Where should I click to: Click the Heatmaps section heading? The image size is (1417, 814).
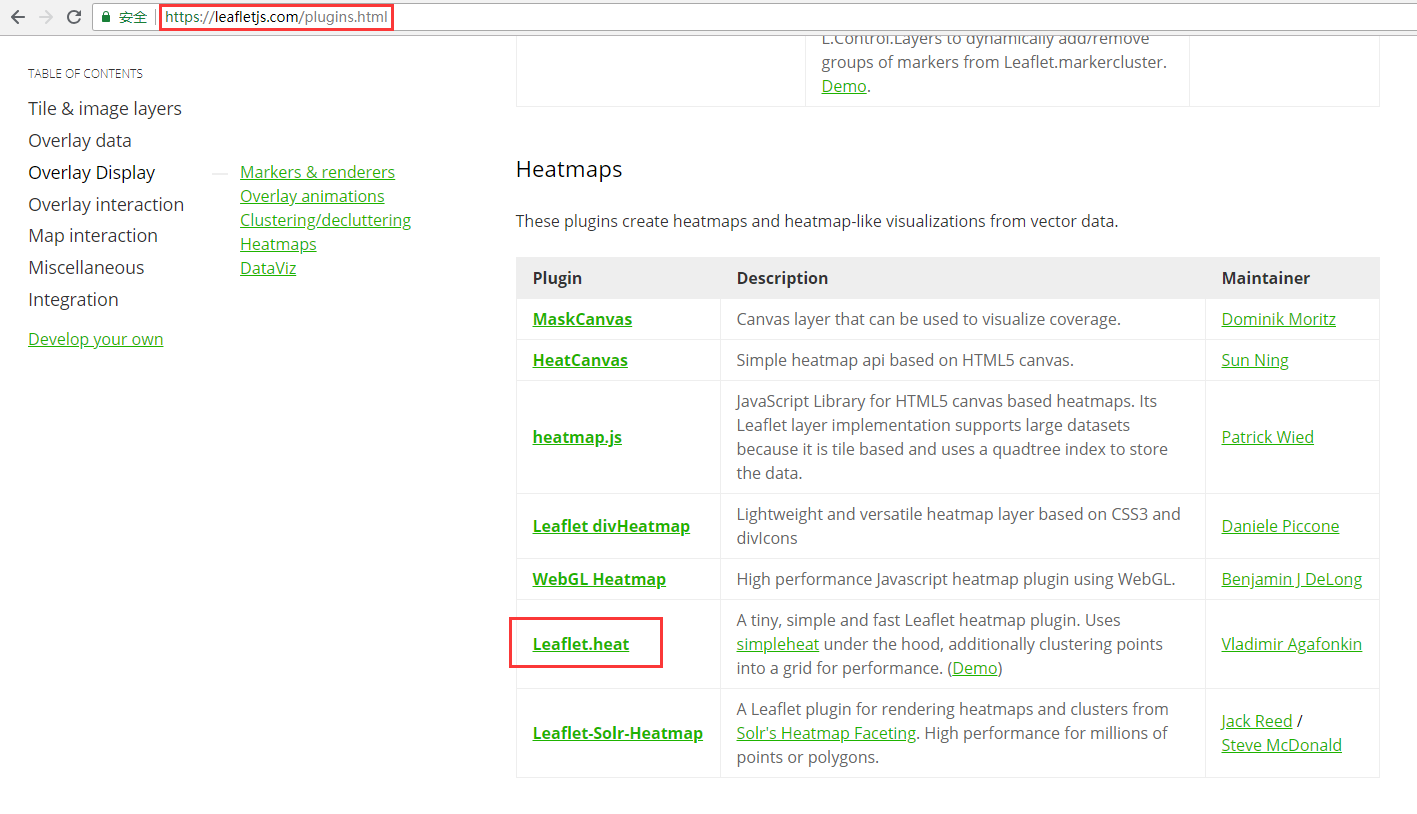click(569, 170)
